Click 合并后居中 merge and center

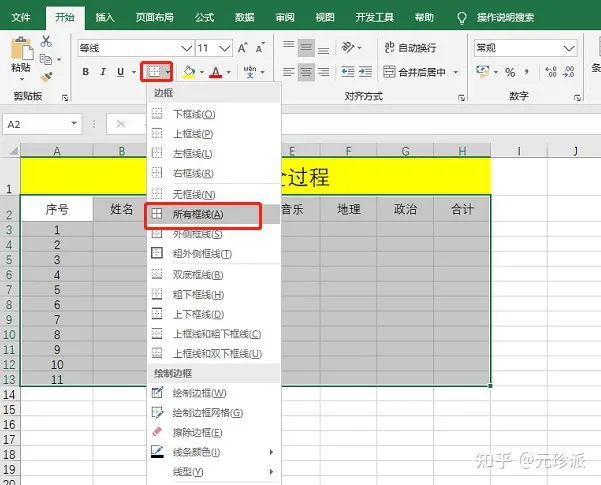point(414,72)
